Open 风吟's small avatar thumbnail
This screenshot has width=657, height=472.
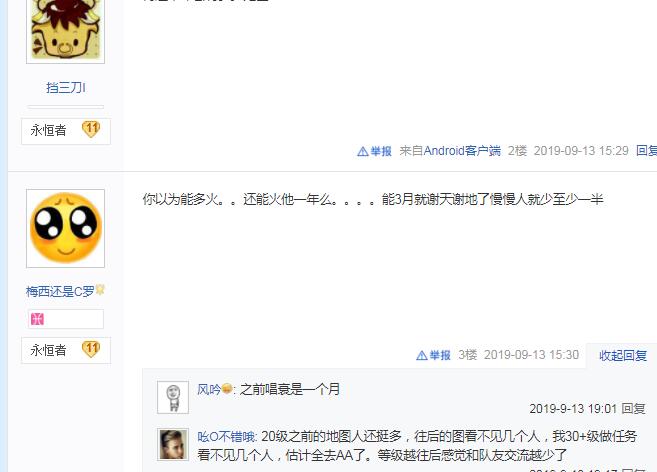[173, 397]
